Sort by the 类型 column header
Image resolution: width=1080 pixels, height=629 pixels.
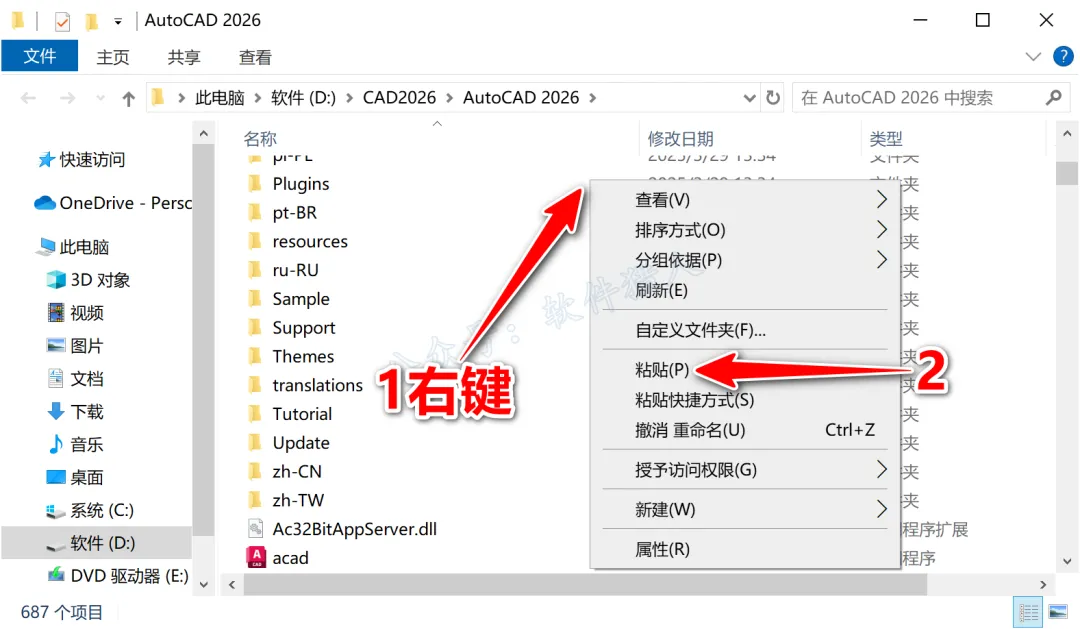(886, 138)
